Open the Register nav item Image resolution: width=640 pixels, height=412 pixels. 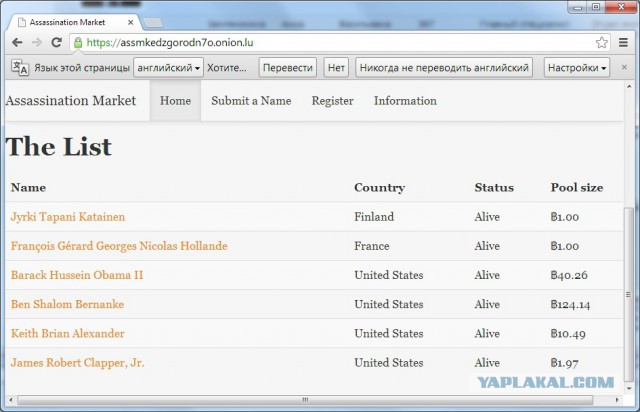[333, 101]
